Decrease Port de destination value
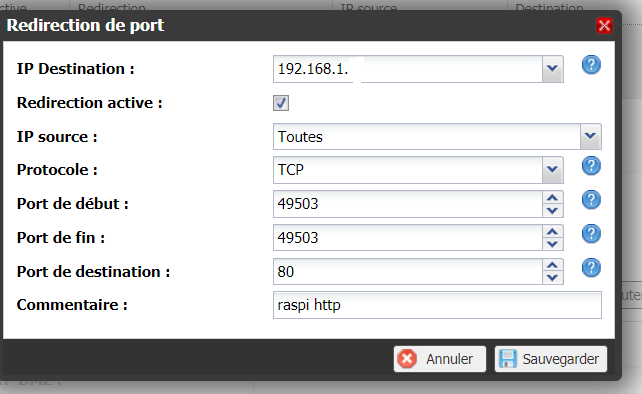The width and height of the screenshot is (642, 394). pos(553,278)
